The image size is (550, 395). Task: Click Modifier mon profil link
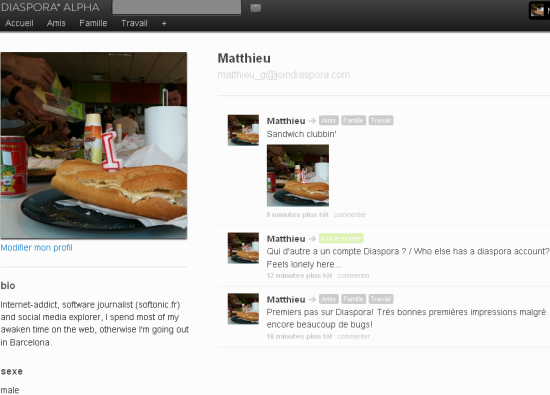pyautogui.click(x=36, y=248)
